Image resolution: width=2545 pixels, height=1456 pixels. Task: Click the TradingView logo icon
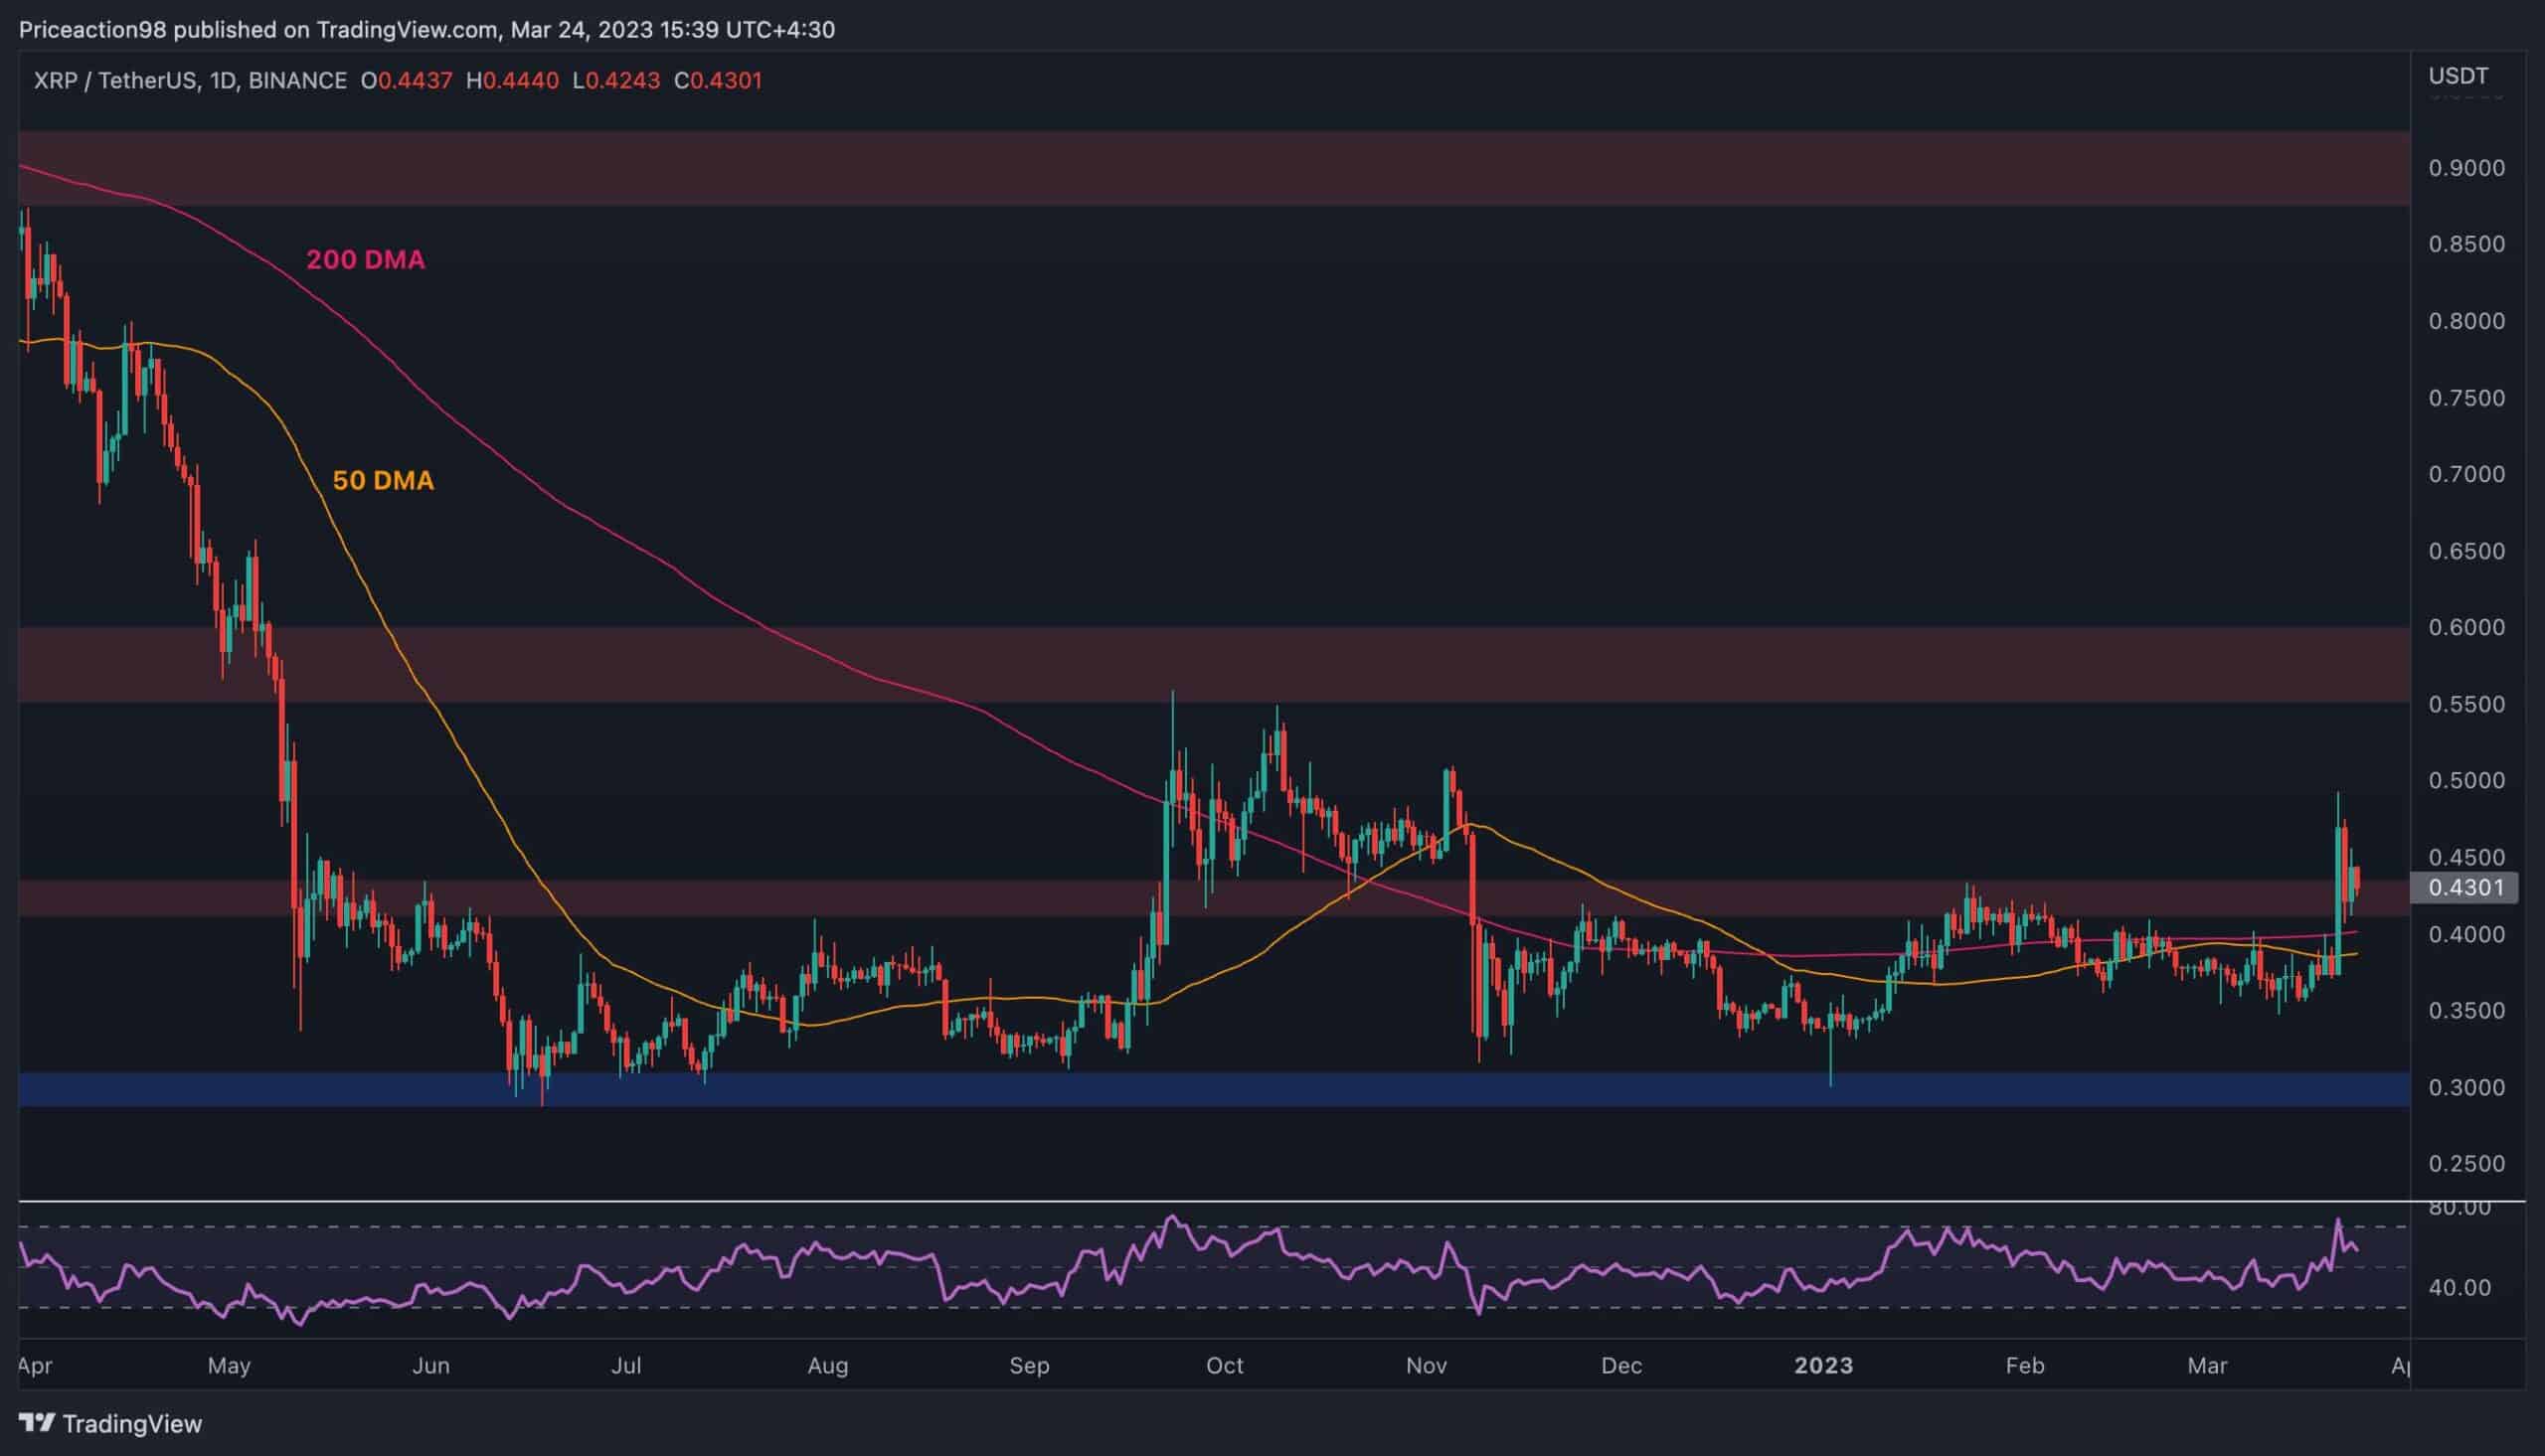[x=38, y=1423]
